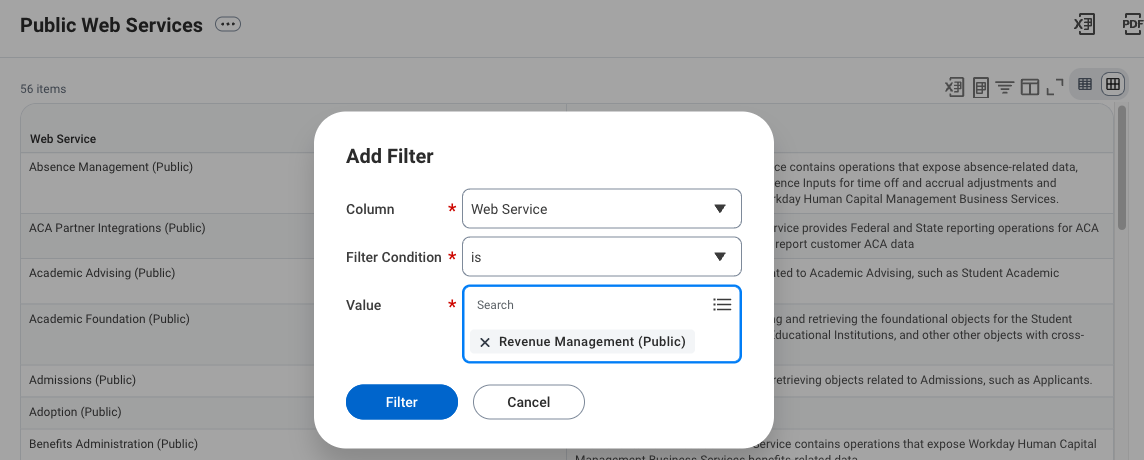Select Academic Advising (Public) row
Viewport: 1144px width, 460px height.
(x=102, y=273)
